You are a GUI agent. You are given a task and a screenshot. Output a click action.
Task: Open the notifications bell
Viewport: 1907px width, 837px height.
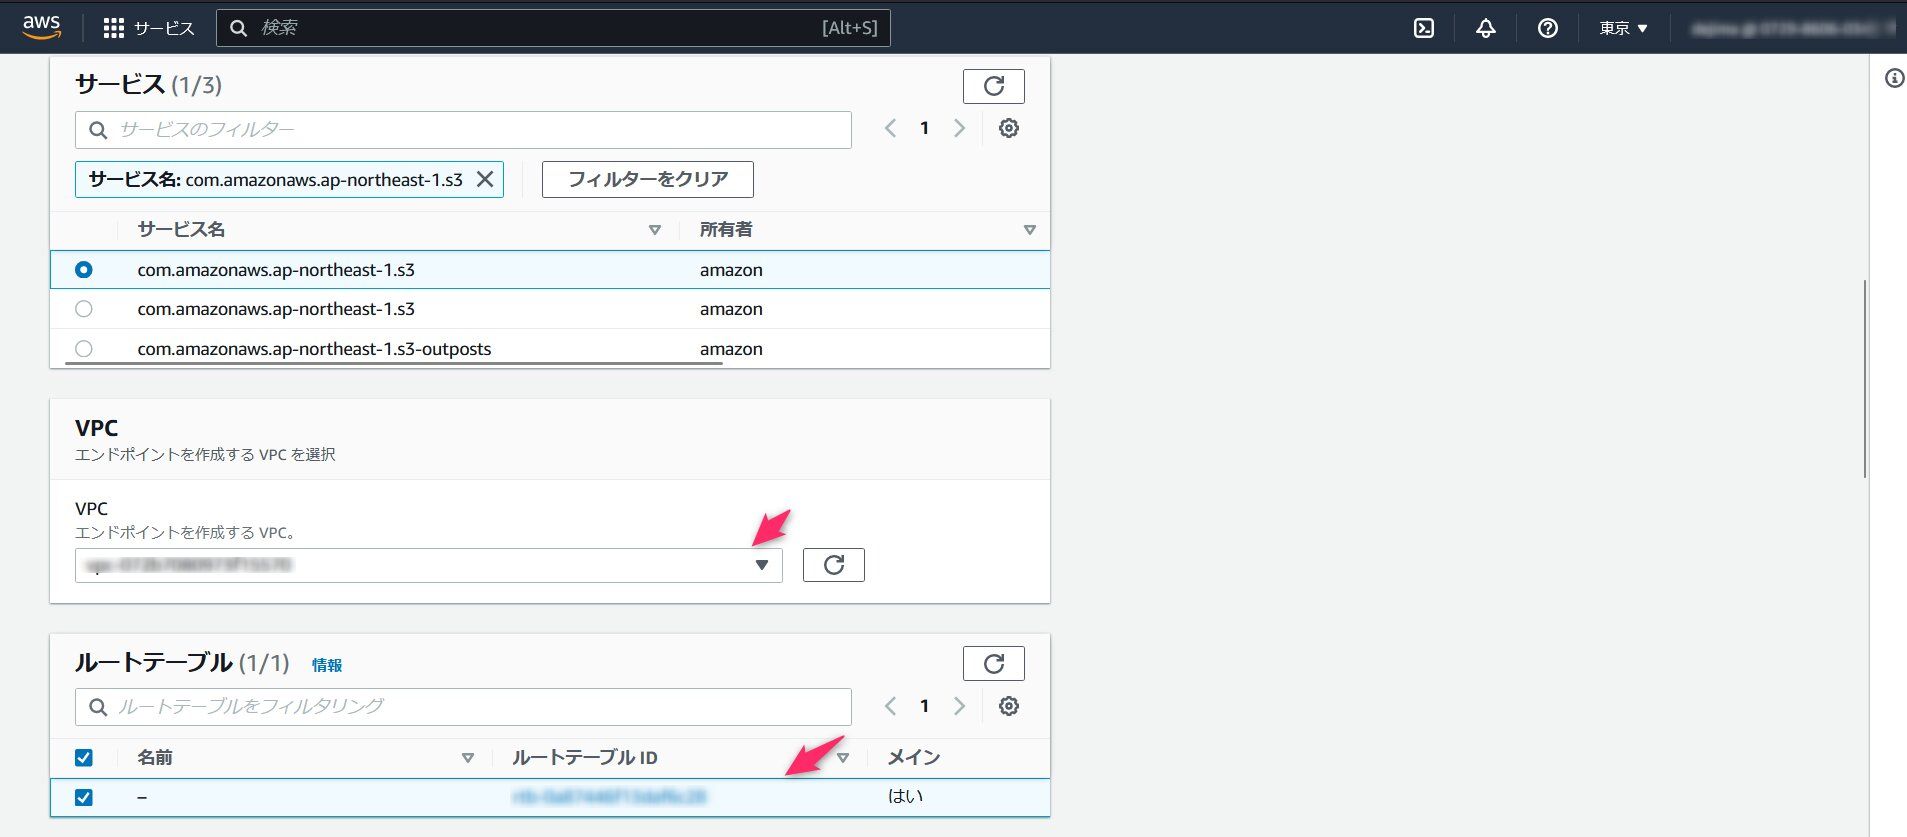tap(1486, 28)
